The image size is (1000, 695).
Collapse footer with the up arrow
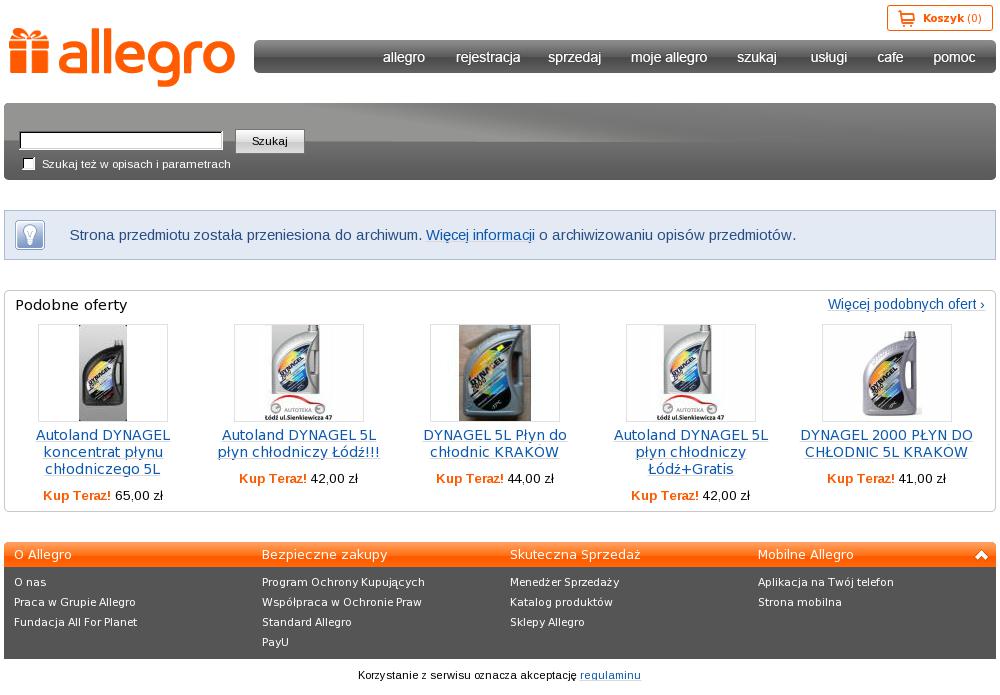click(982, 555)
